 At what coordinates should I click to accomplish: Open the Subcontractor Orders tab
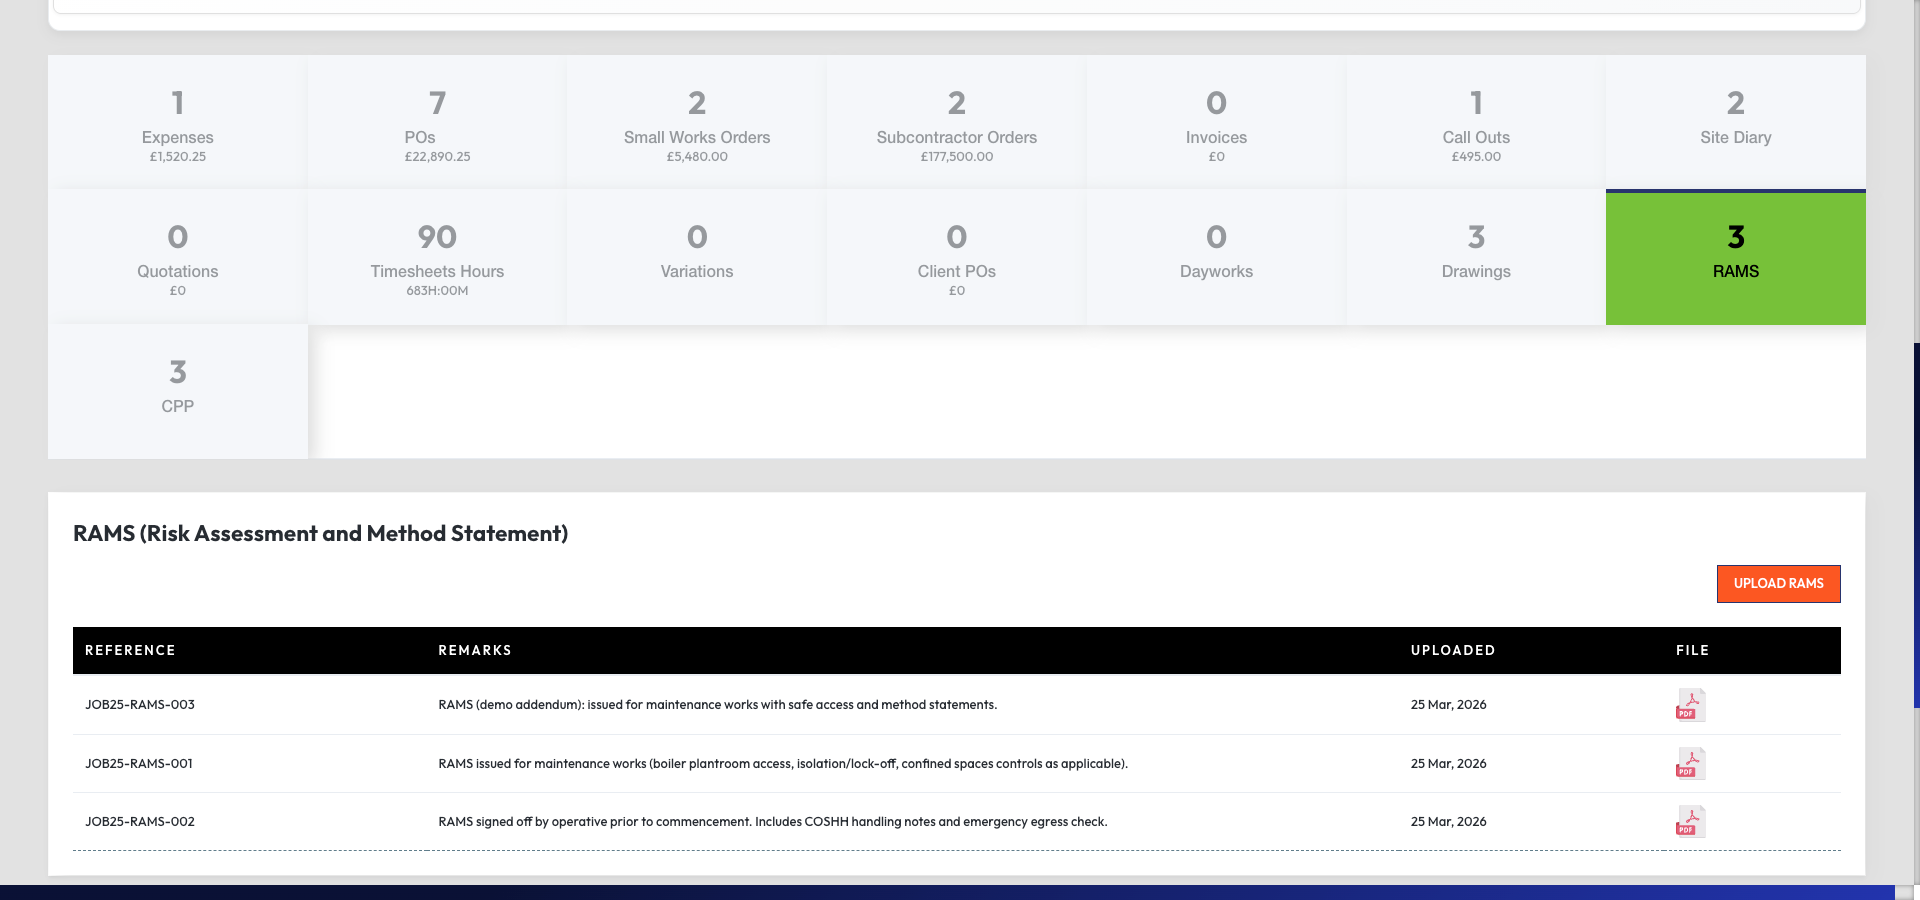tap(956, 120)
